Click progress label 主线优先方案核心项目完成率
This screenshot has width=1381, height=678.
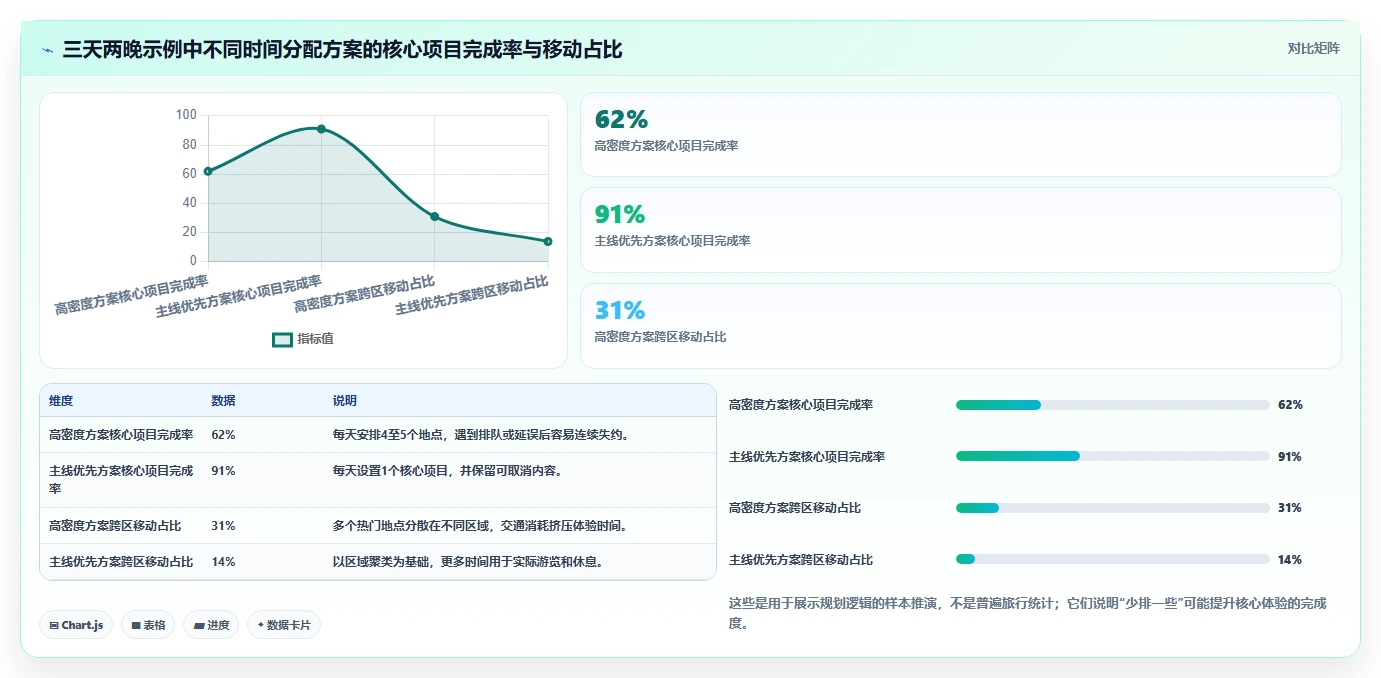[807, 457]
